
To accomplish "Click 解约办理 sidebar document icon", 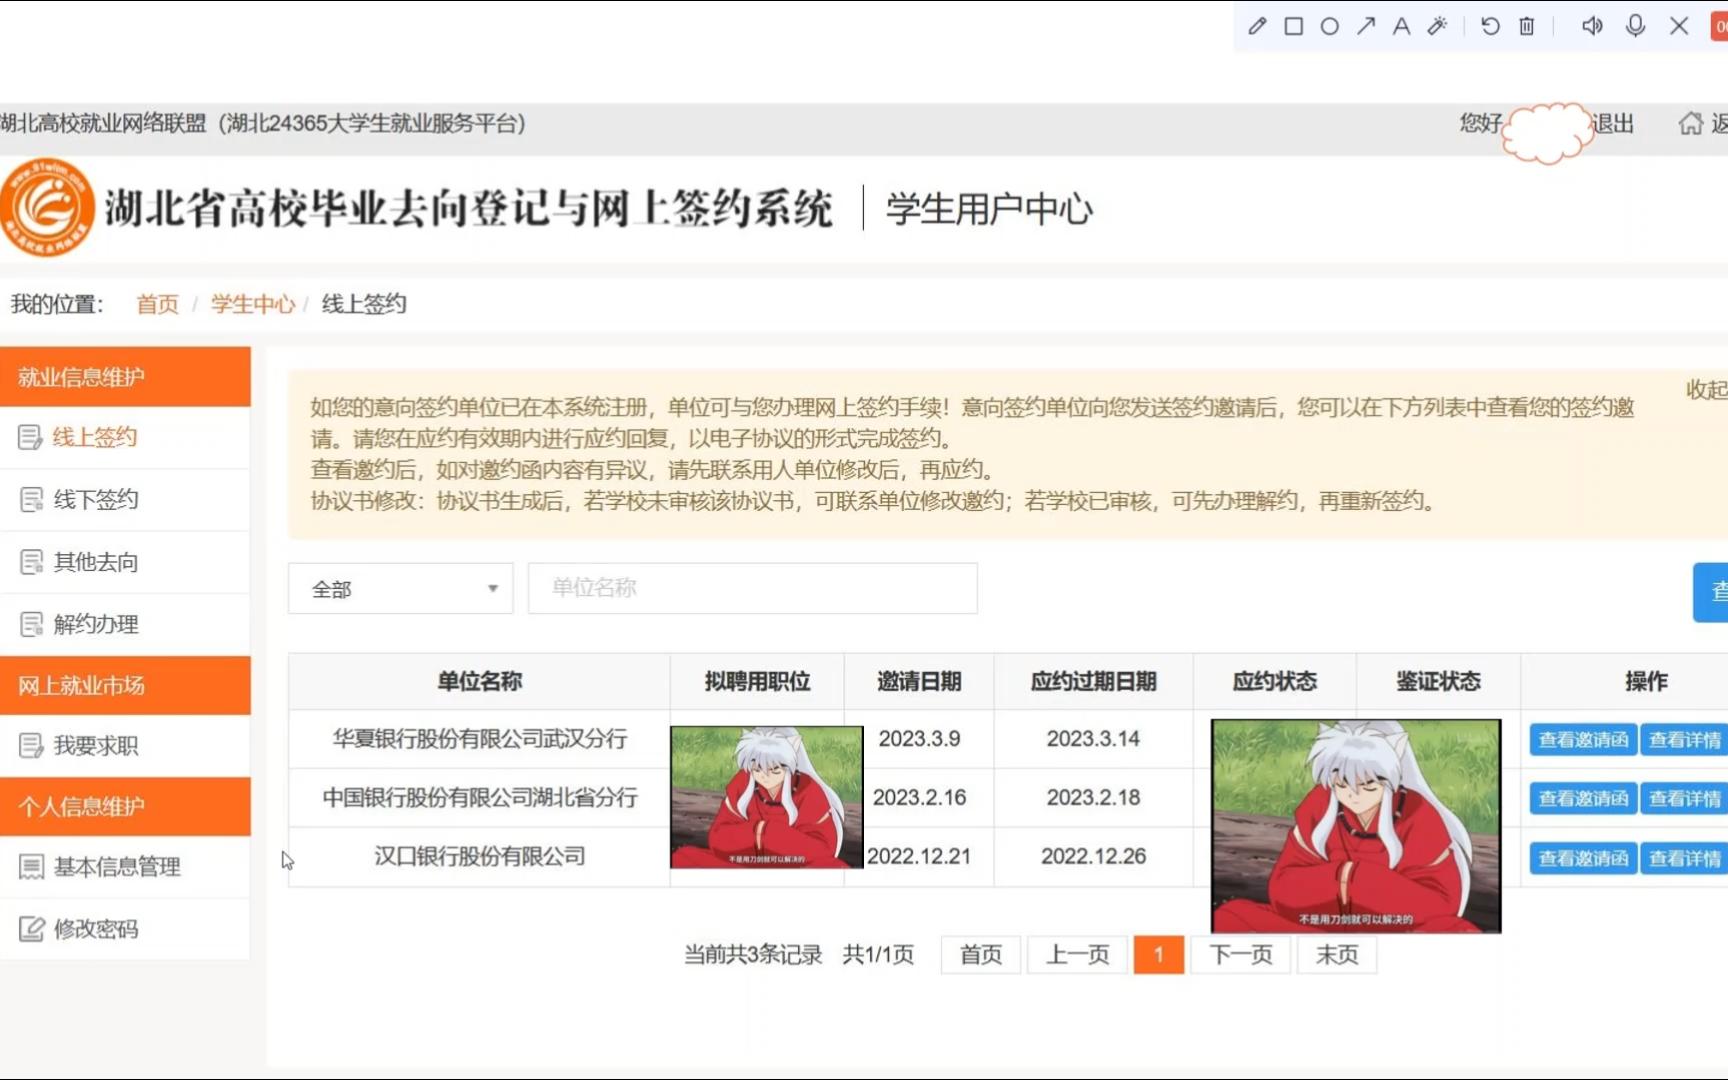I will (x=31, y=624).
